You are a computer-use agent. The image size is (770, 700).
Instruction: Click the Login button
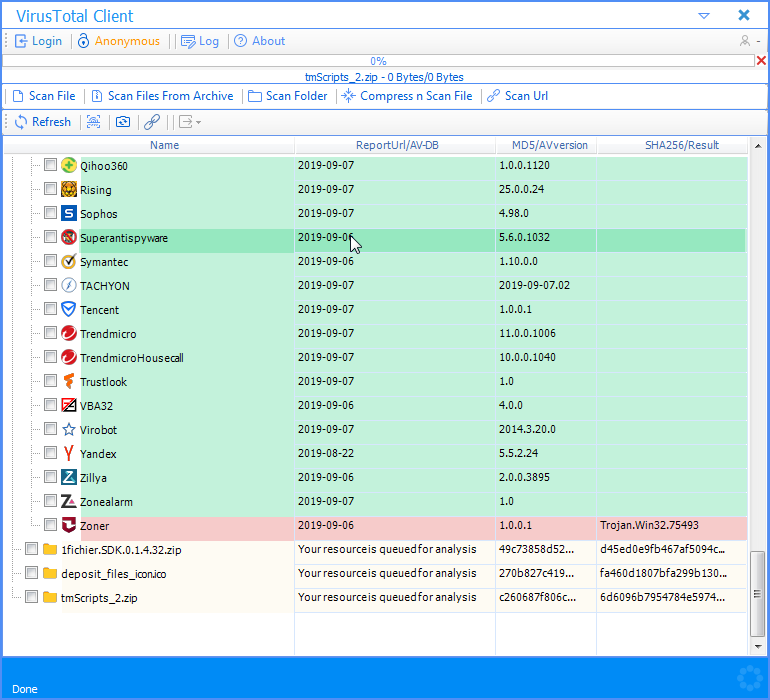[x=38, y=41]
